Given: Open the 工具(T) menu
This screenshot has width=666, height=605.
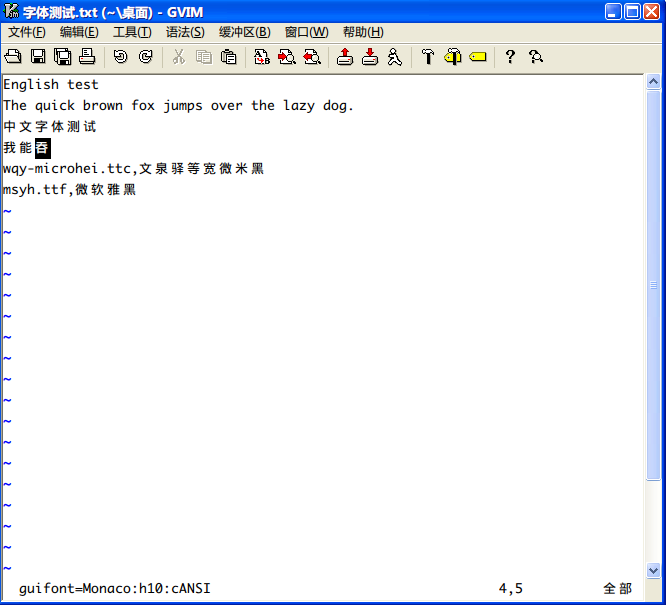Looking at the screenshot, I should 132,32.
